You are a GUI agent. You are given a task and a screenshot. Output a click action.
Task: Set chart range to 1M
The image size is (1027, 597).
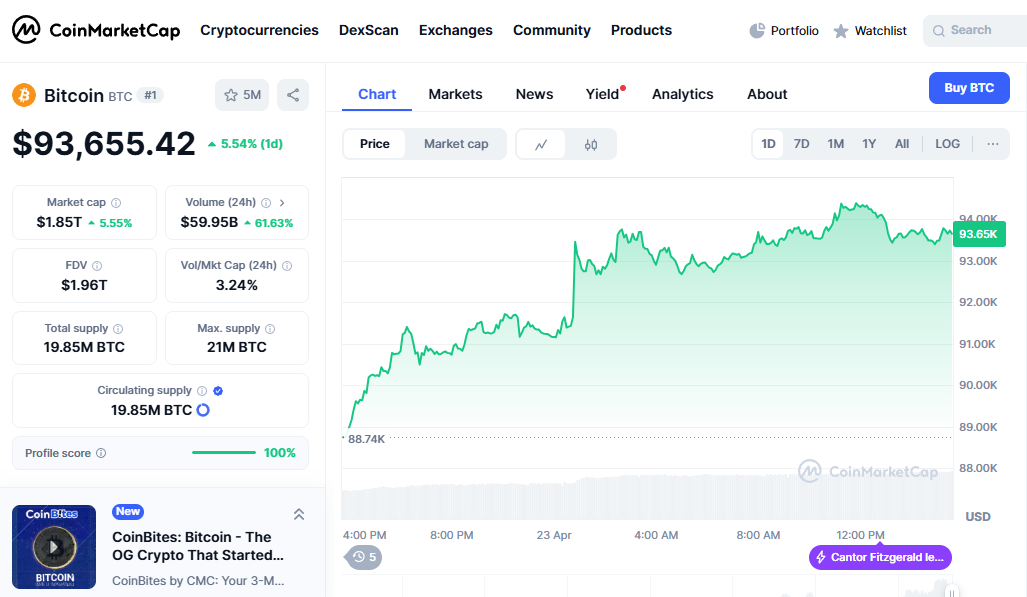pyautogui.click(x=836, y=144)
